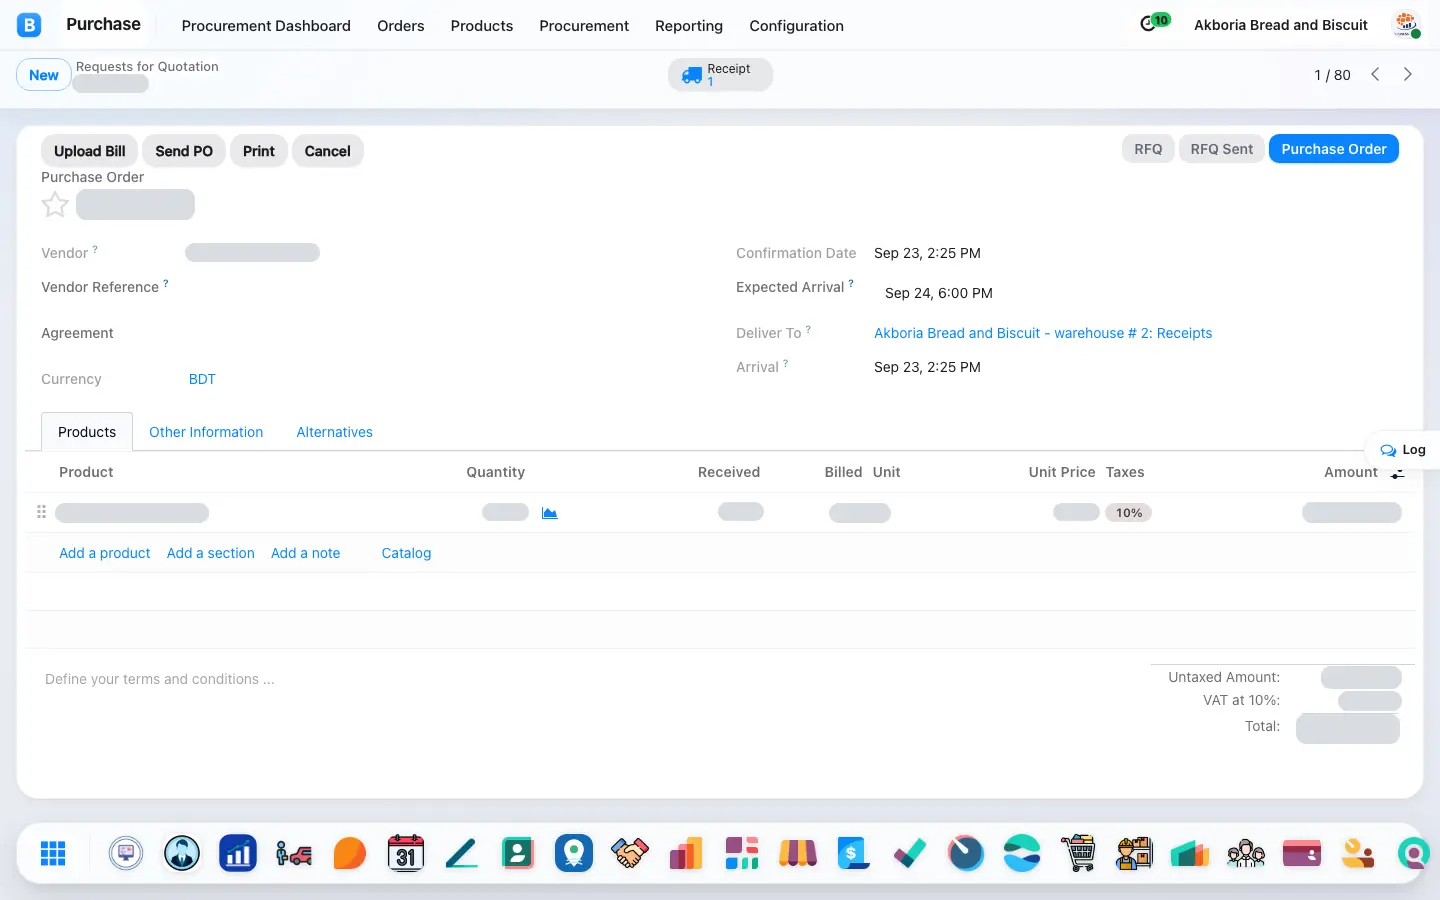Click the New button

point(44,75)
